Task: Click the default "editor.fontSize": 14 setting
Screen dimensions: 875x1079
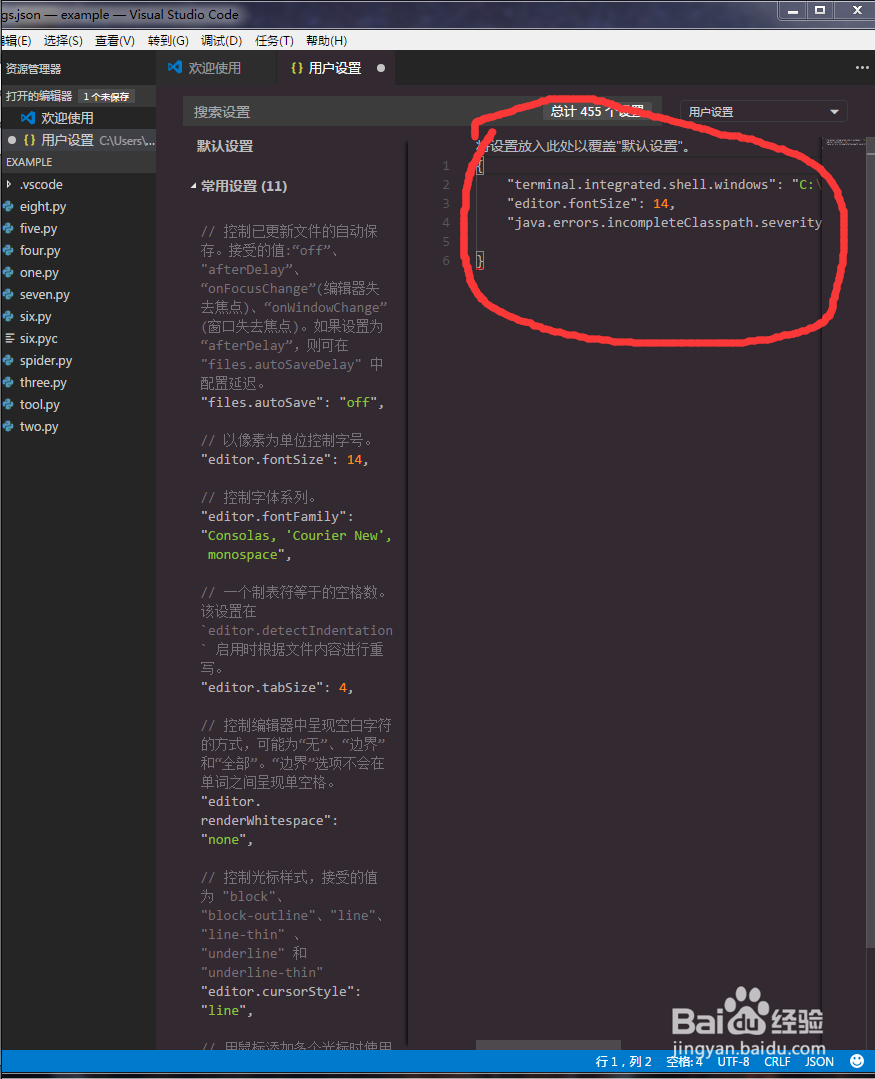Action: point(285,460)
